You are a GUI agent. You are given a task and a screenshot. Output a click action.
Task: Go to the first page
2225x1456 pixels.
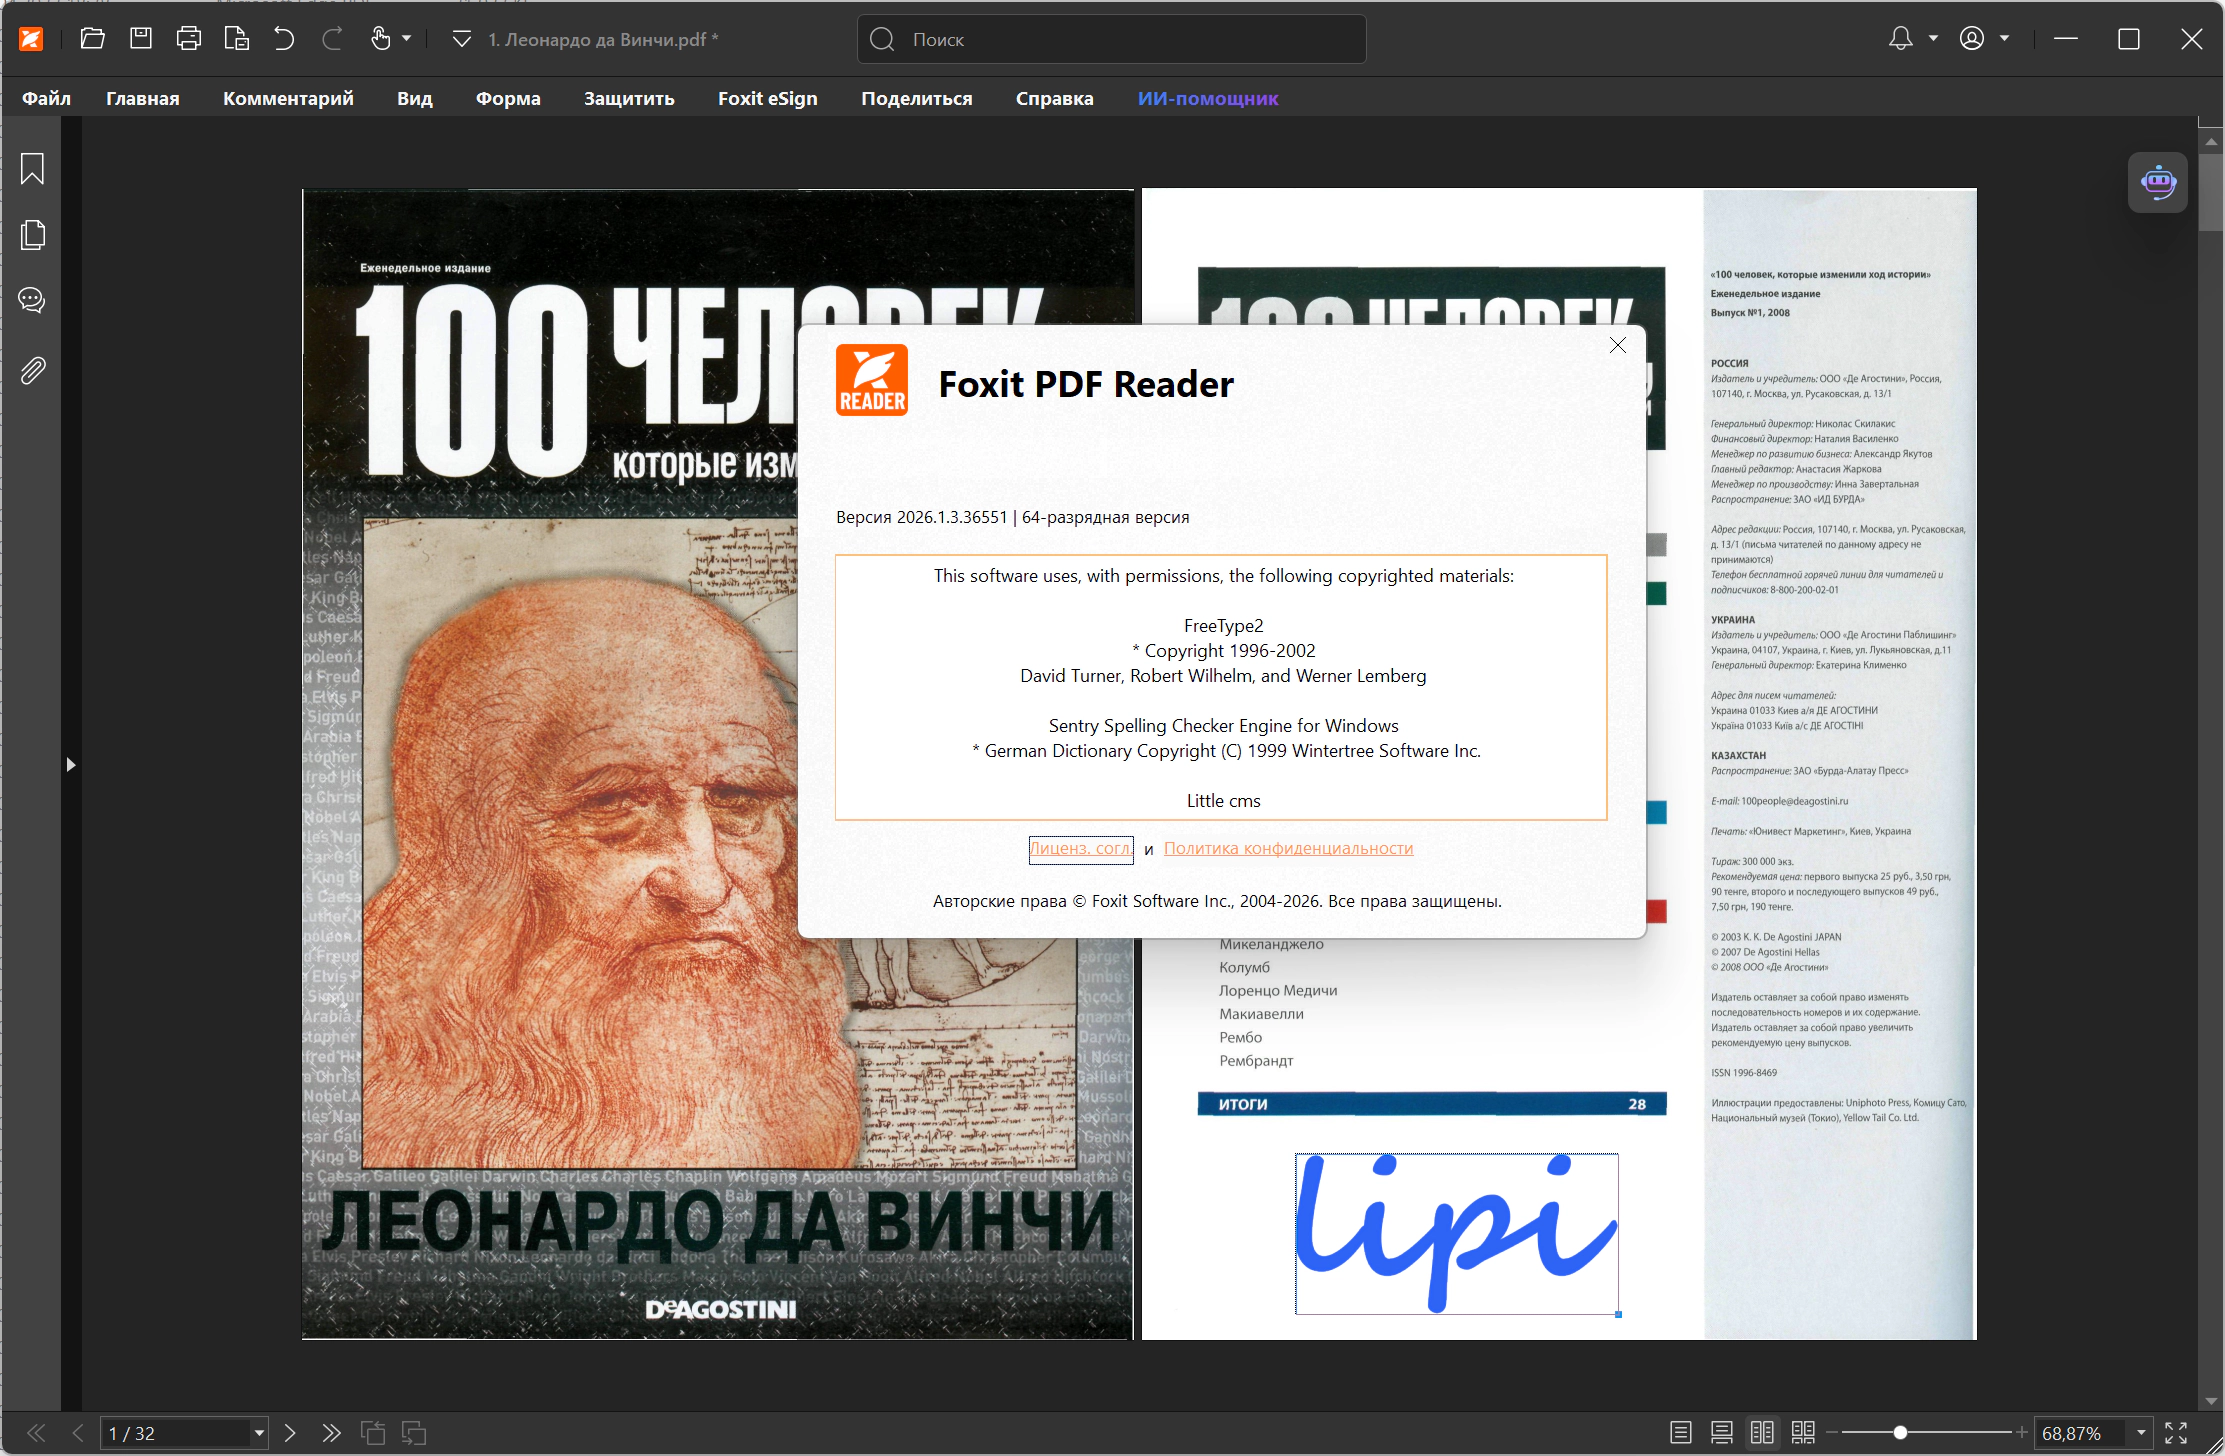(36, 1433)
